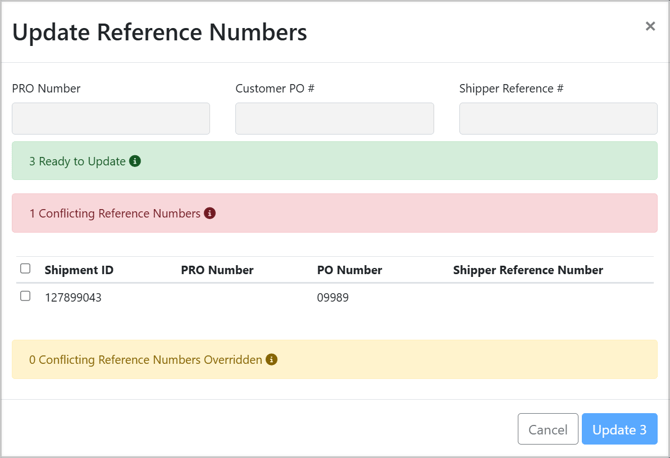
Task: Click info icon beside 3 Ready to Update
Action: click(135, 161)
